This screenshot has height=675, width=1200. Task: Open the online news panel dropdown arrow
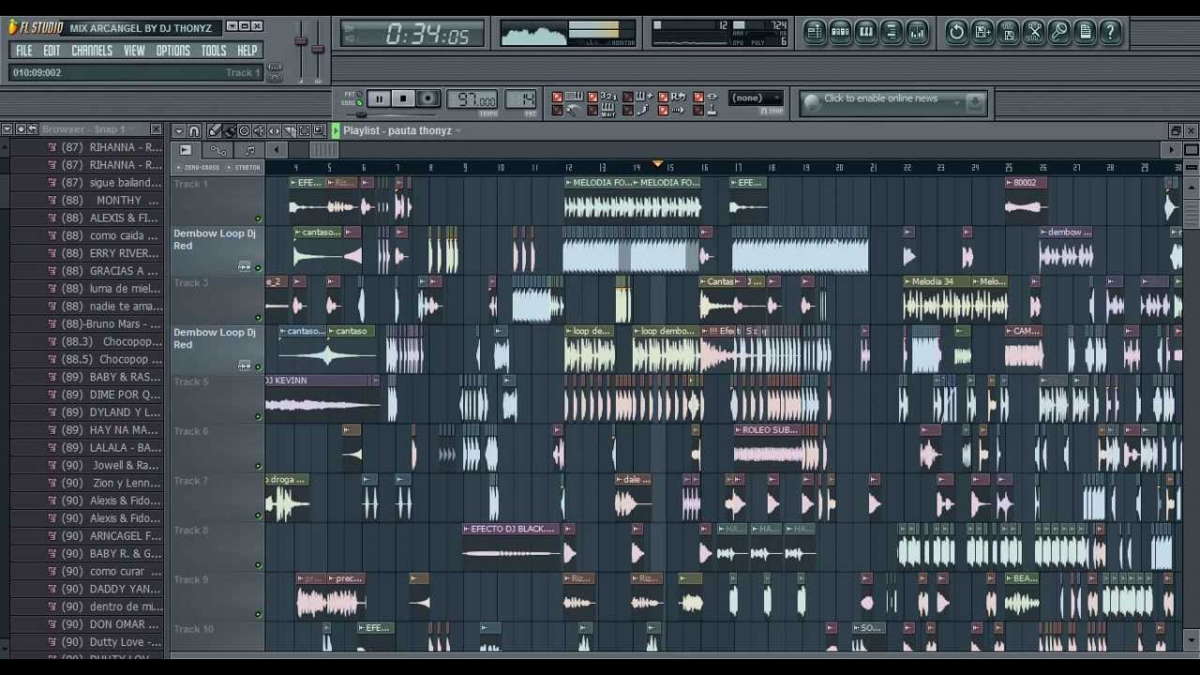[x=957, y=102]
